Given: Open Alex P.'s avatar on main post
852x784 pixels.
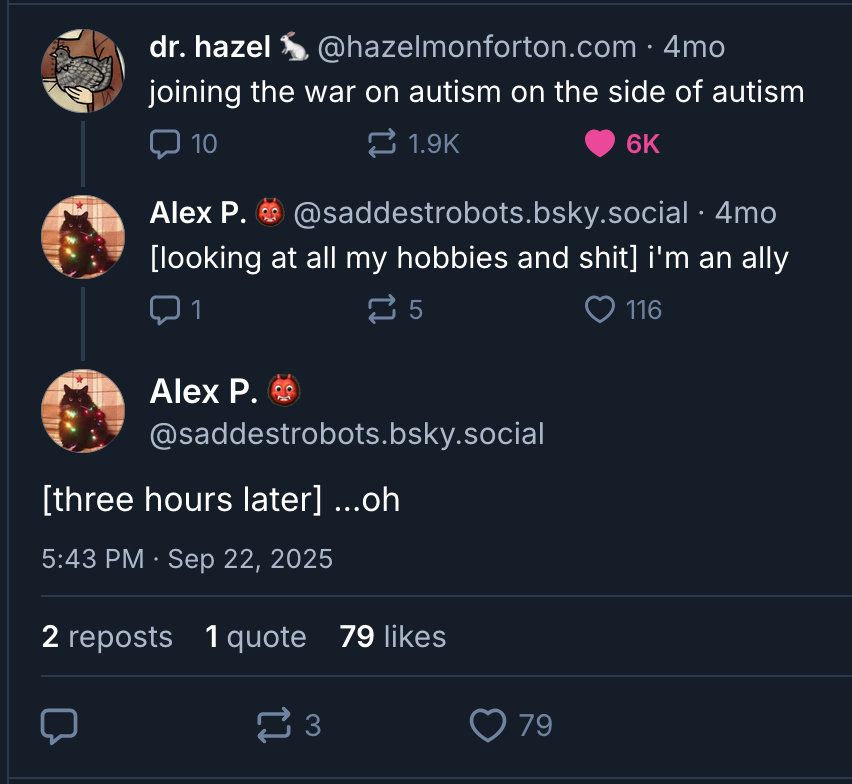Looking at the screenshot, I should [83, 412].
